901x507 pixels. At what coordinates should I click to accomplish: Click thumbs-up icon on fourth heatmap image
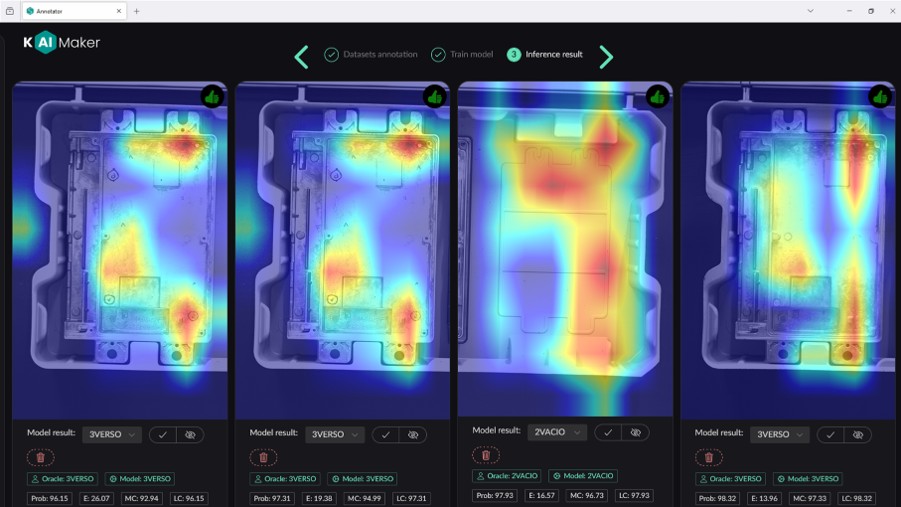(x=880, y=97)
